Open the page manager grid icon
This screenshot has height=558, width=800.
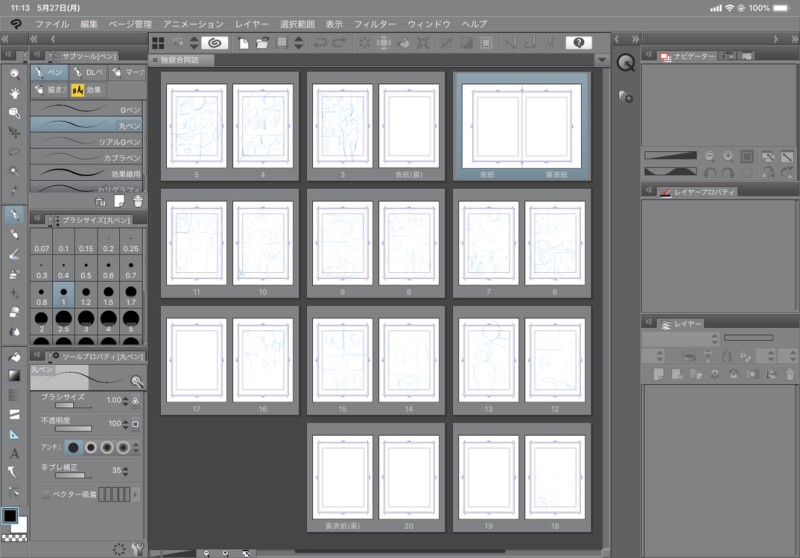click(158, 43)
